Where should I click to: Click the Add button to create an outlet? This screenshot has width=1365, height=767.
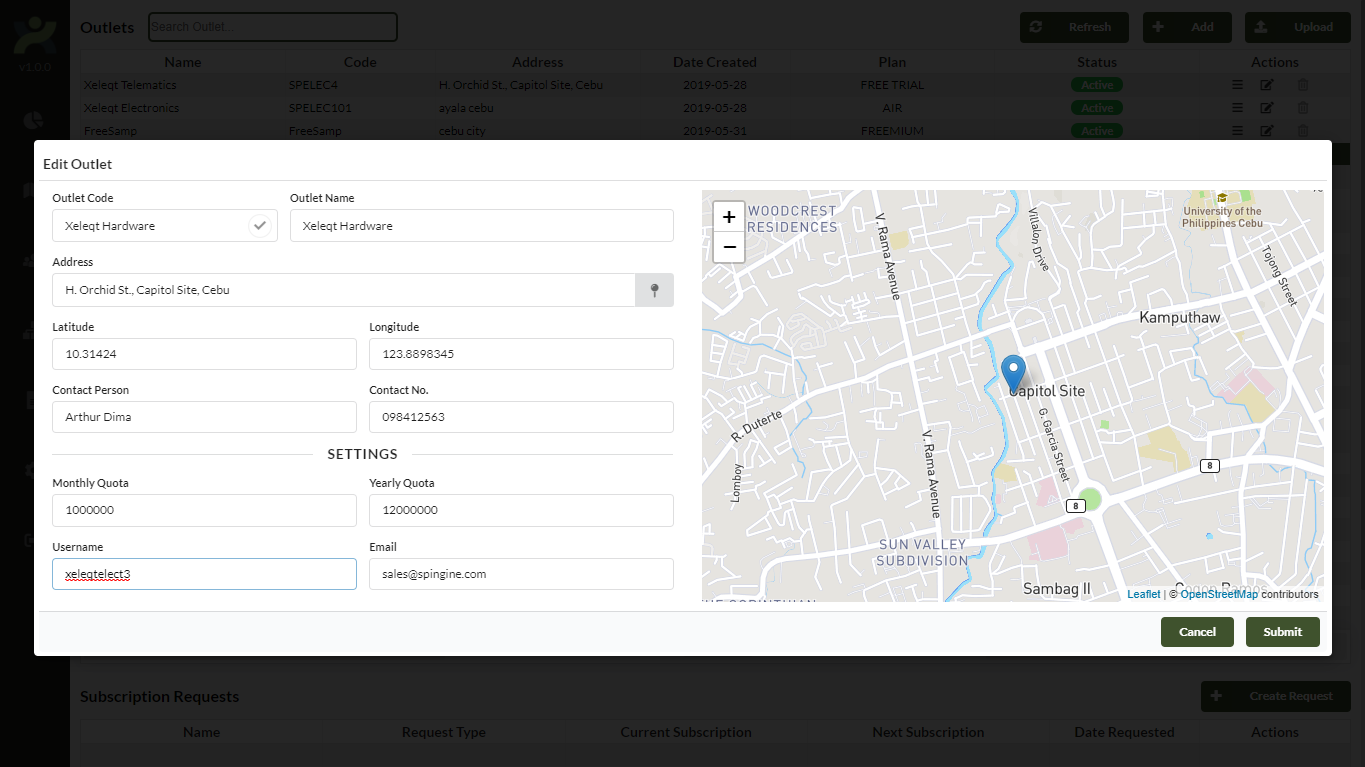pyautogui.click(x=1186, y=27)
